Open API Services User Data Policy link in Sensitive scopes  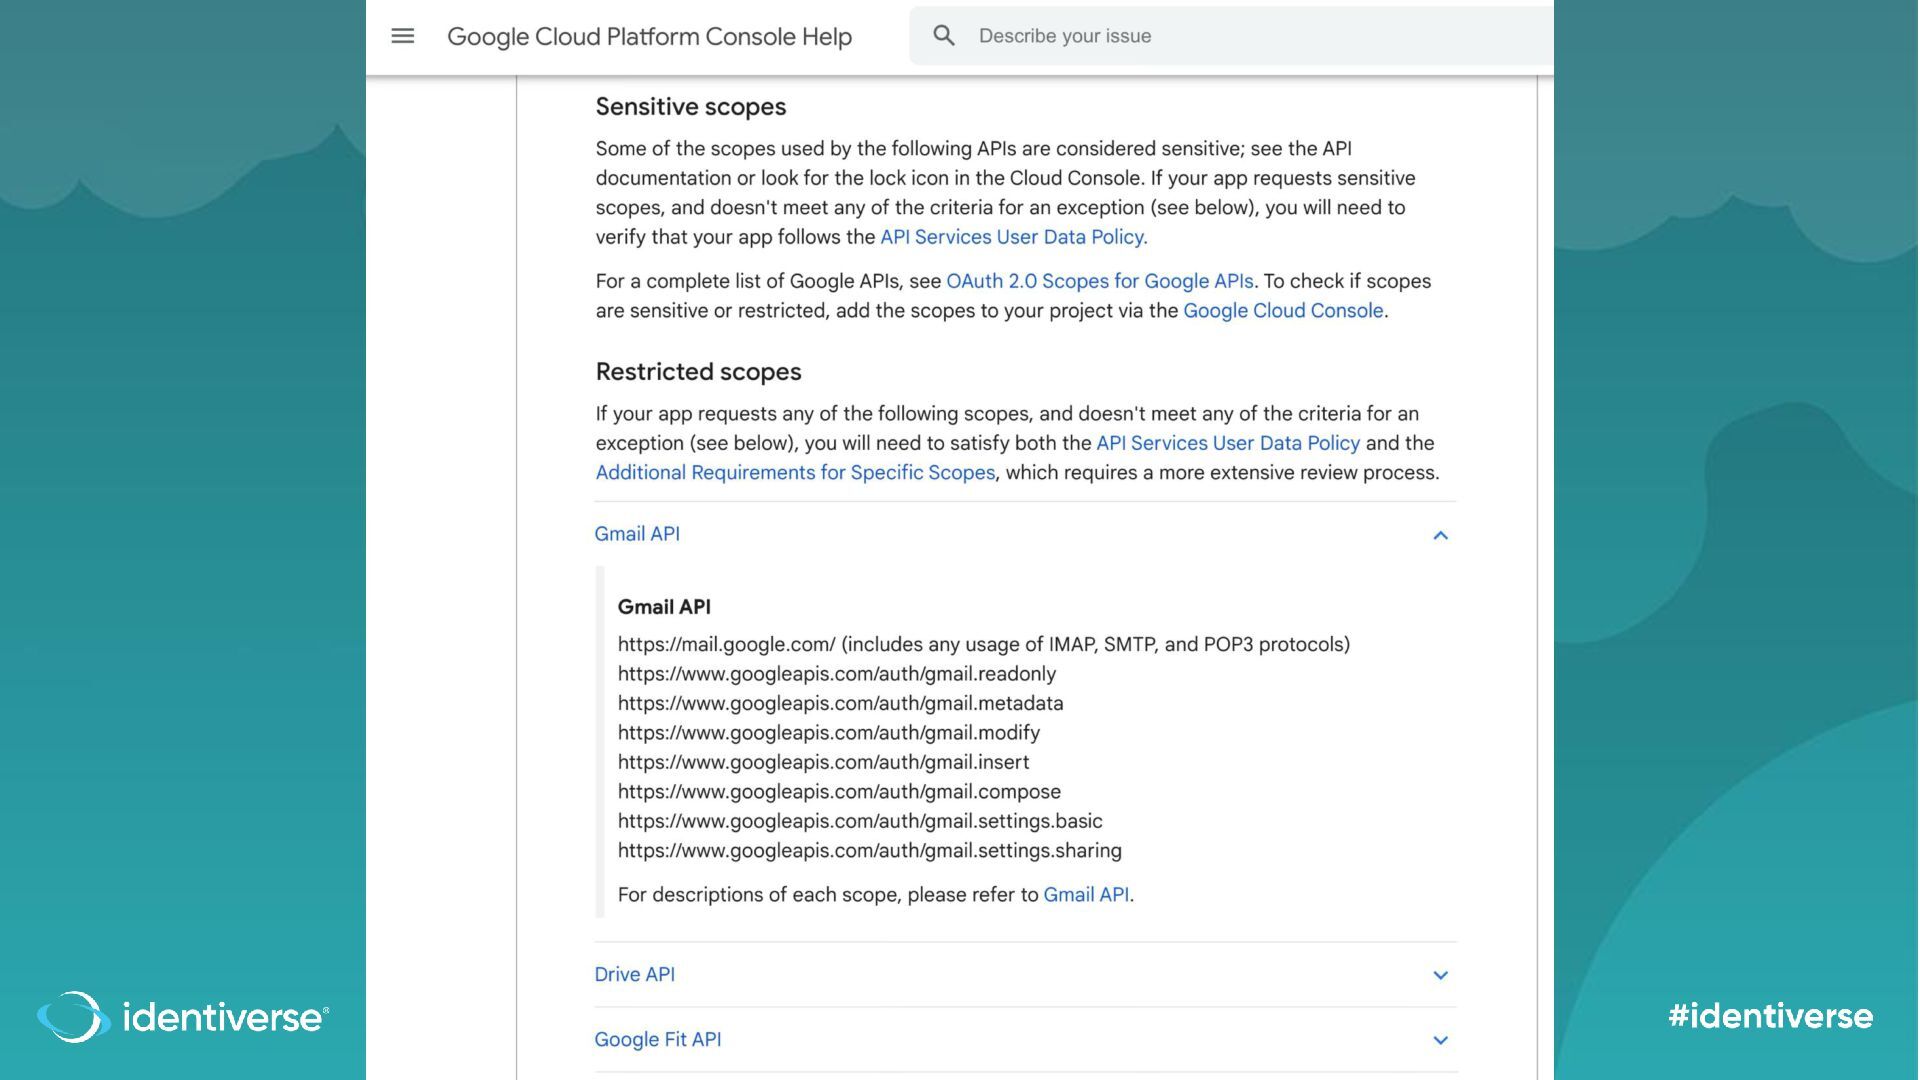(x=1013, y=237)
